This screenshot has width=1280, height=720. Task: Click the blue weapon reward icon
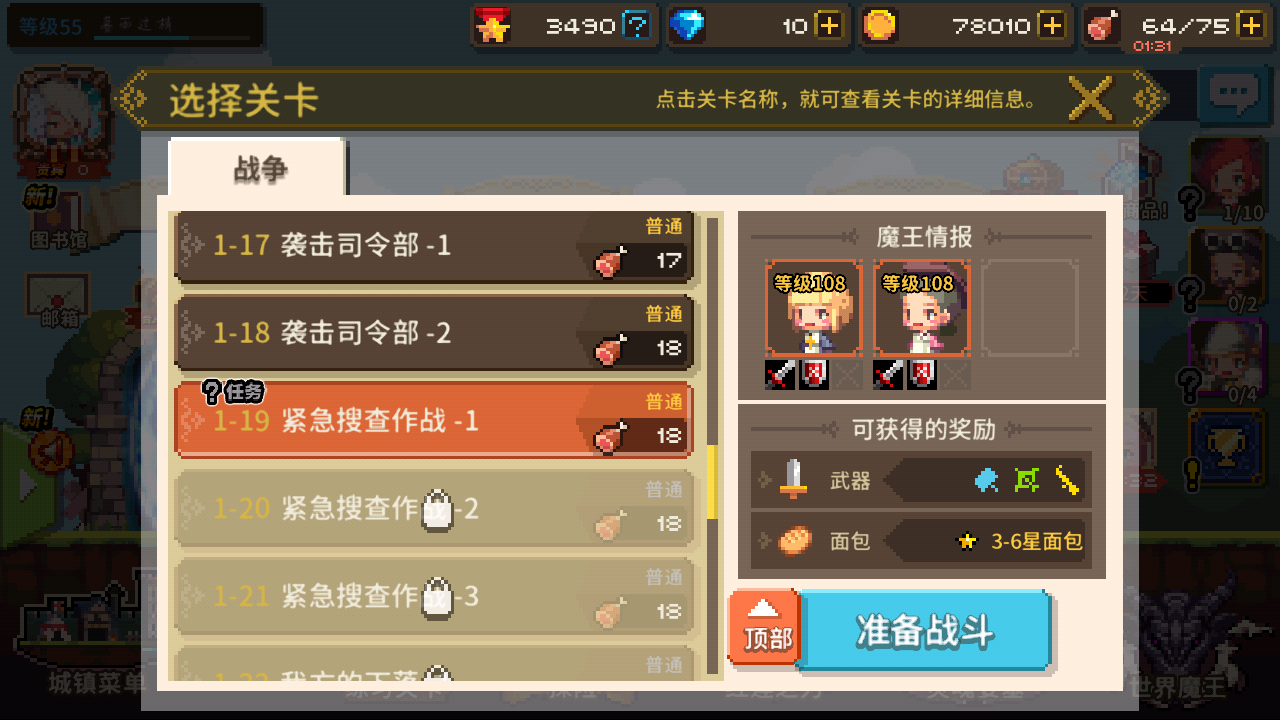pos(986,481)
